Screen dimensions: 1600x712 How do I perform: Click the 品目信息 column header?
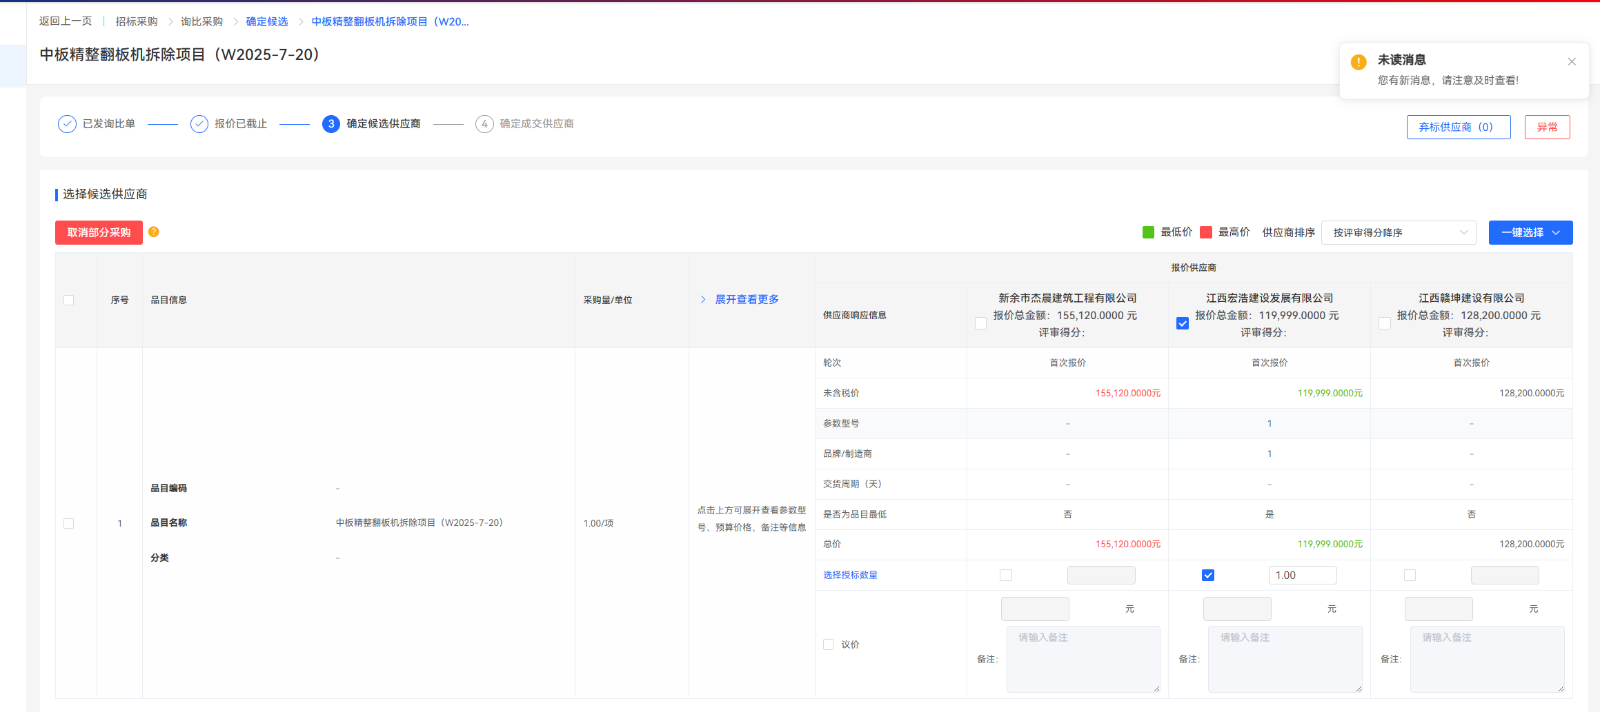pyautogui.click(x=169, y=300)
